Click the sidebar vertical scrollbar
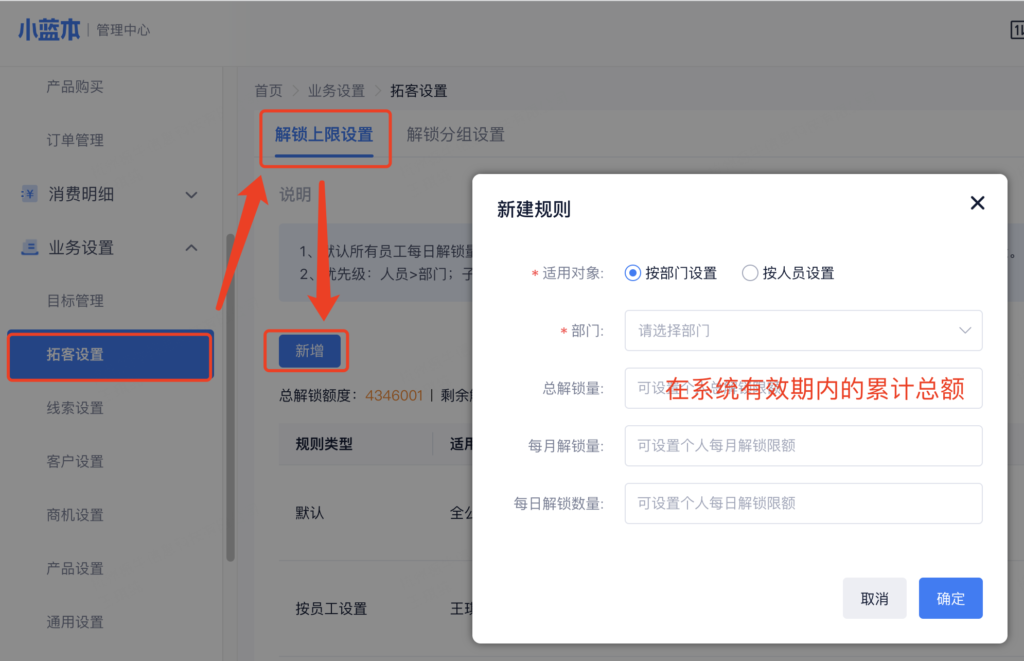Screen dimensions: 1024x661 pos(231,400)
